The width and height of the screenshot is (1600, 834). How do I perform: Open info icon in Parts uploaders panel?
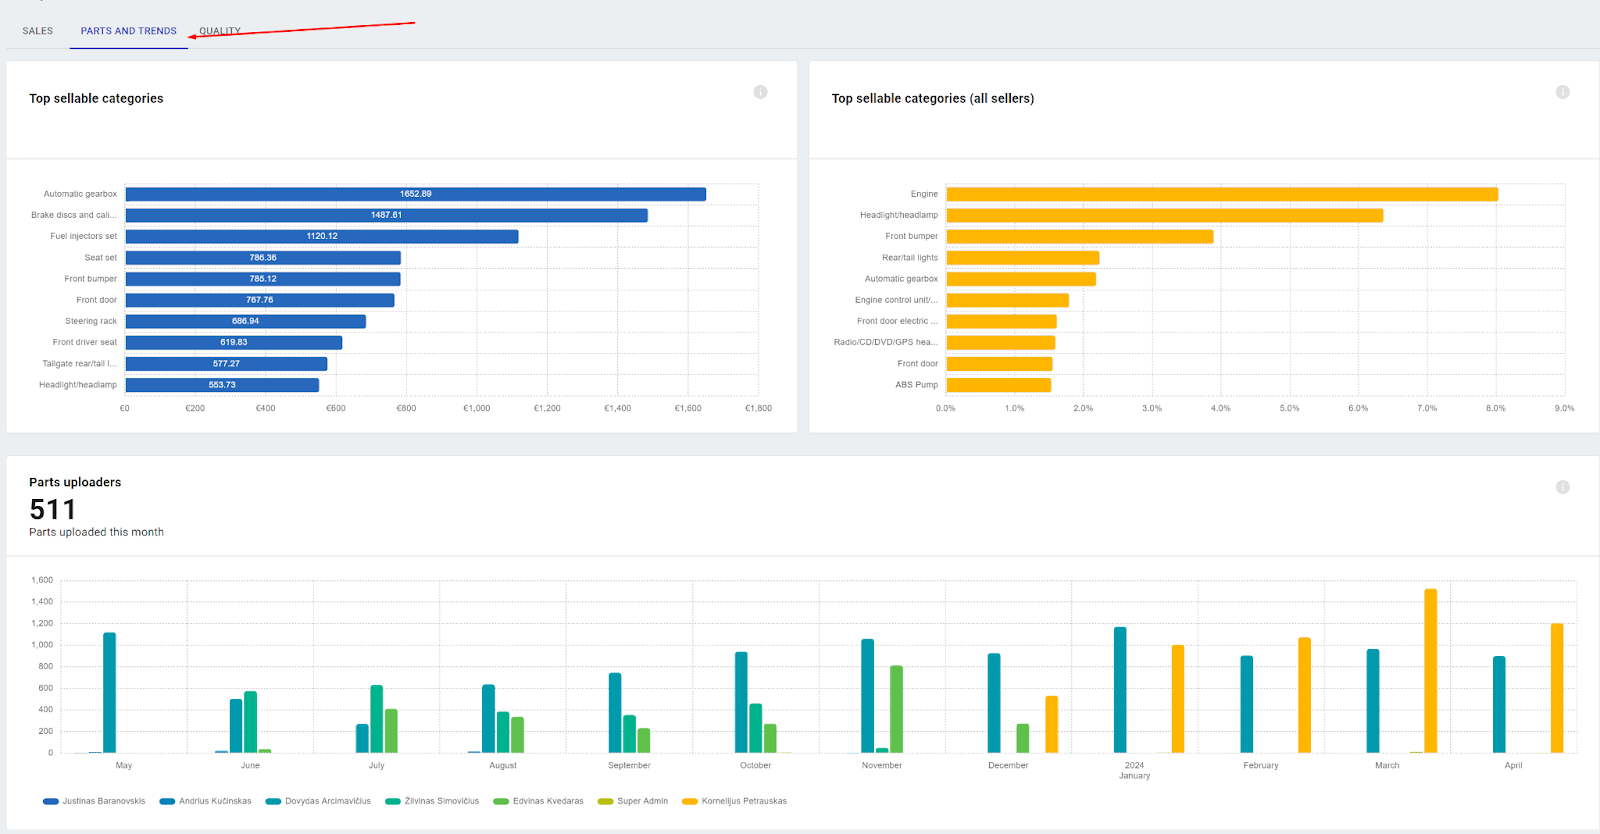[1562, 487]
